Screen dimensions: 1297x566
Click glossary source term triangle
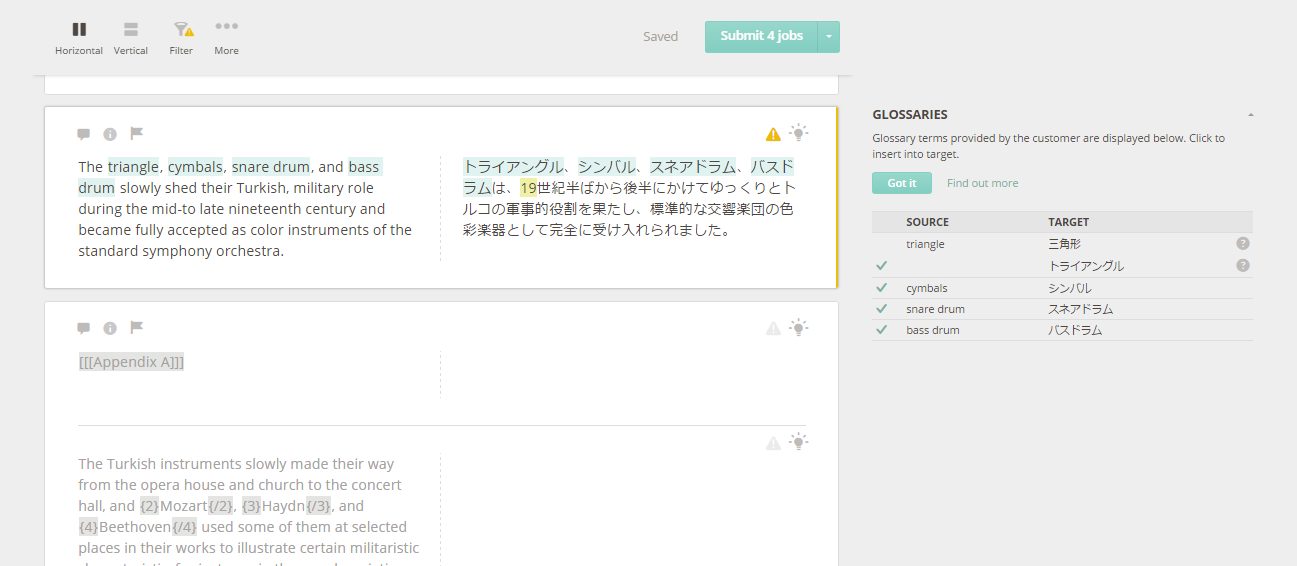(925, 244)
